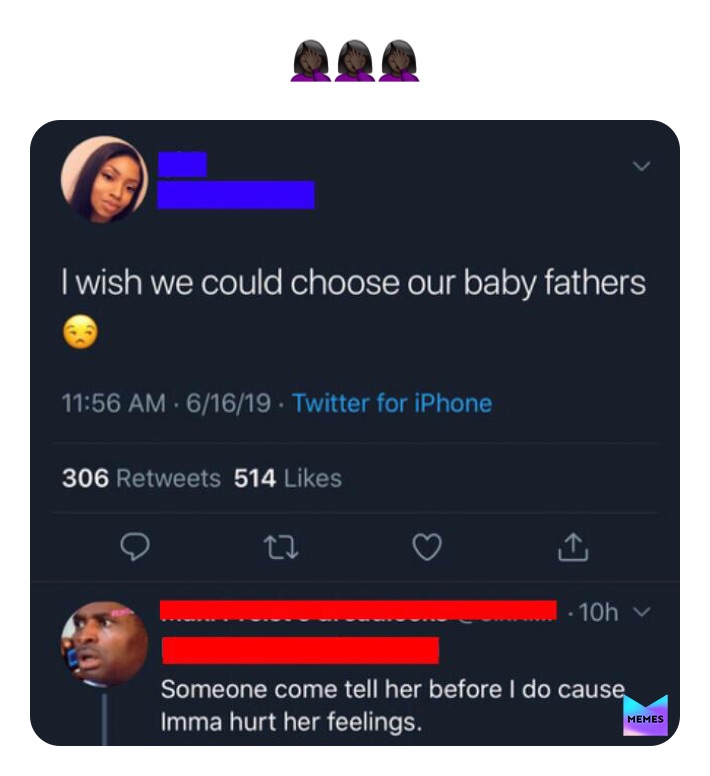Screen dimensions: 710x776
Task: Open the tweet author's profile picture
Action: click(104, 179)
